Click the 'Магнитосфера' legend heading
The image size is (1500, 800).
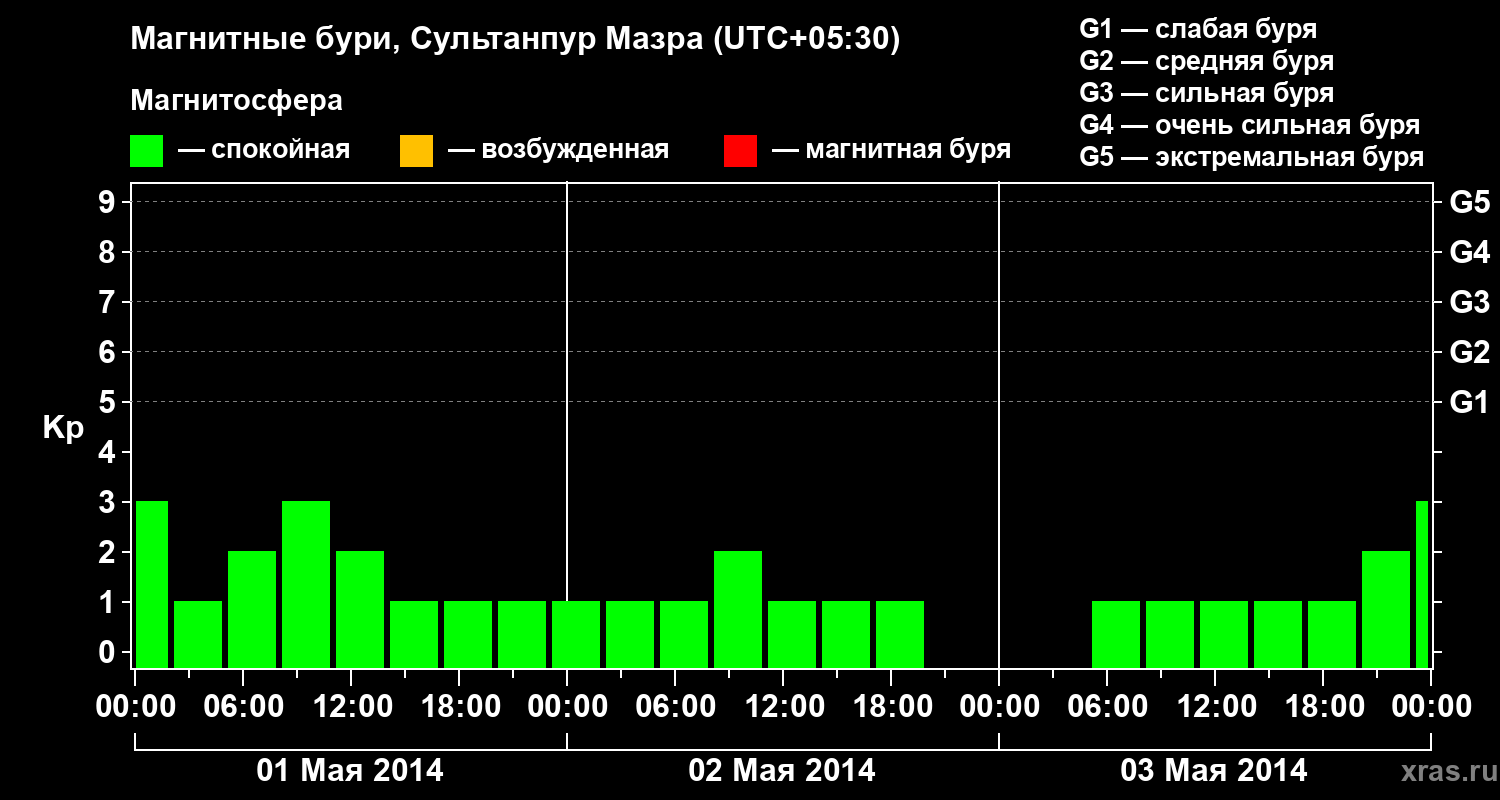click(x=237, y=101)
